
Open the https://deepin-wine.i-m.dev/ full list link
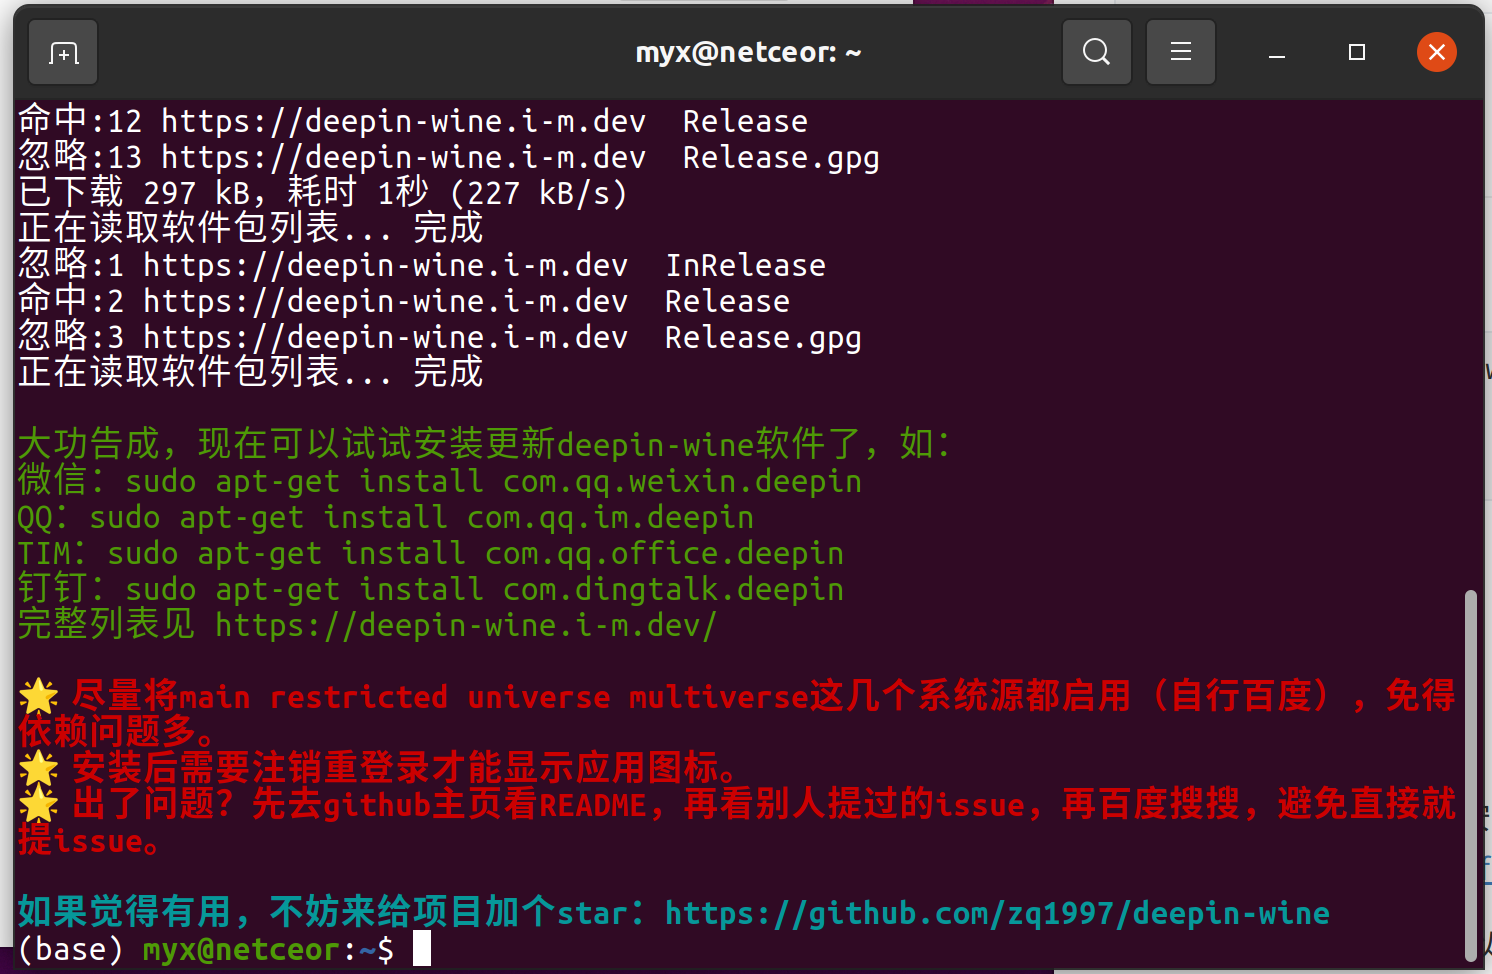click(463, 624)
